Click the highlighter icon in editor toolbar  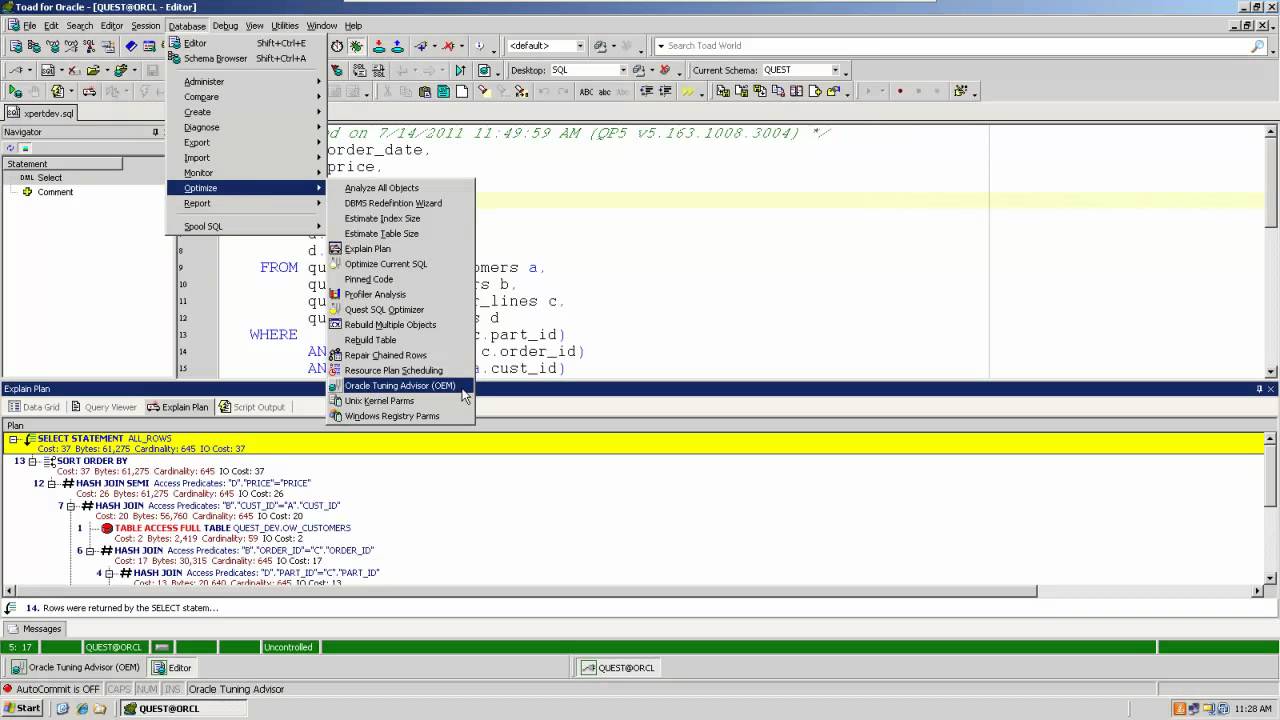pyautogui.click(x=483, y=91)
